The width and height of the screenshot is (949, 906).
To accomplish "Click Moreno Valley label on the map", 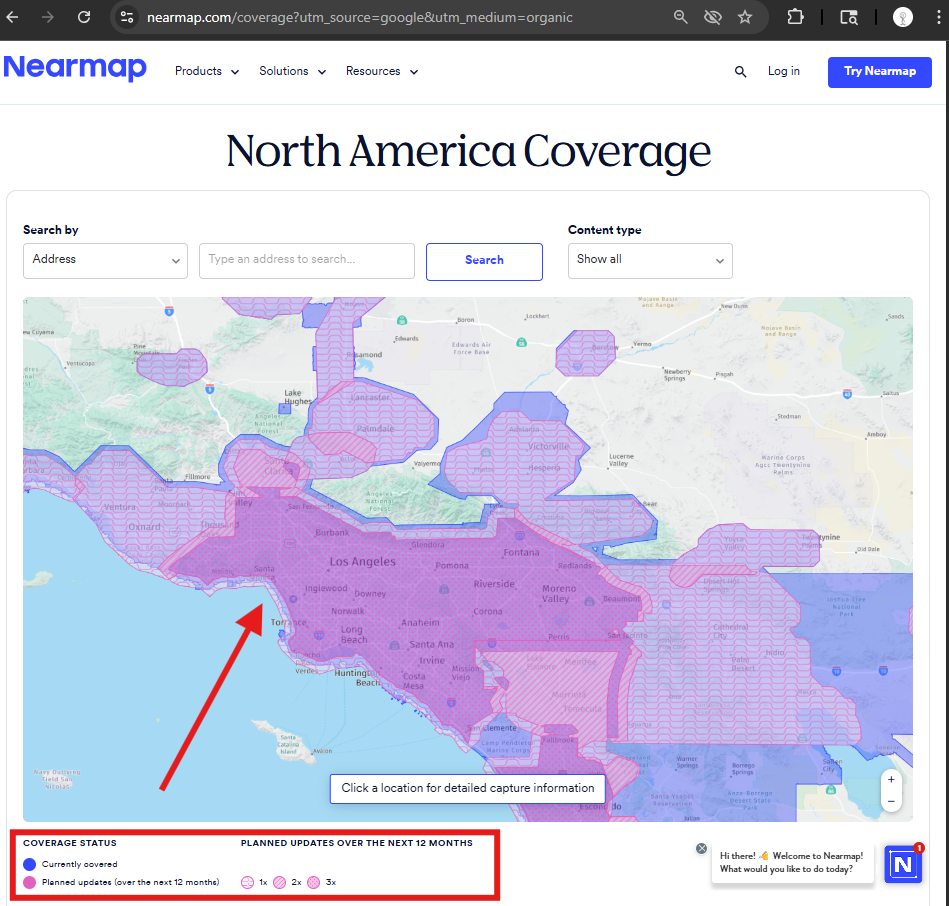I will coord(559,593).
